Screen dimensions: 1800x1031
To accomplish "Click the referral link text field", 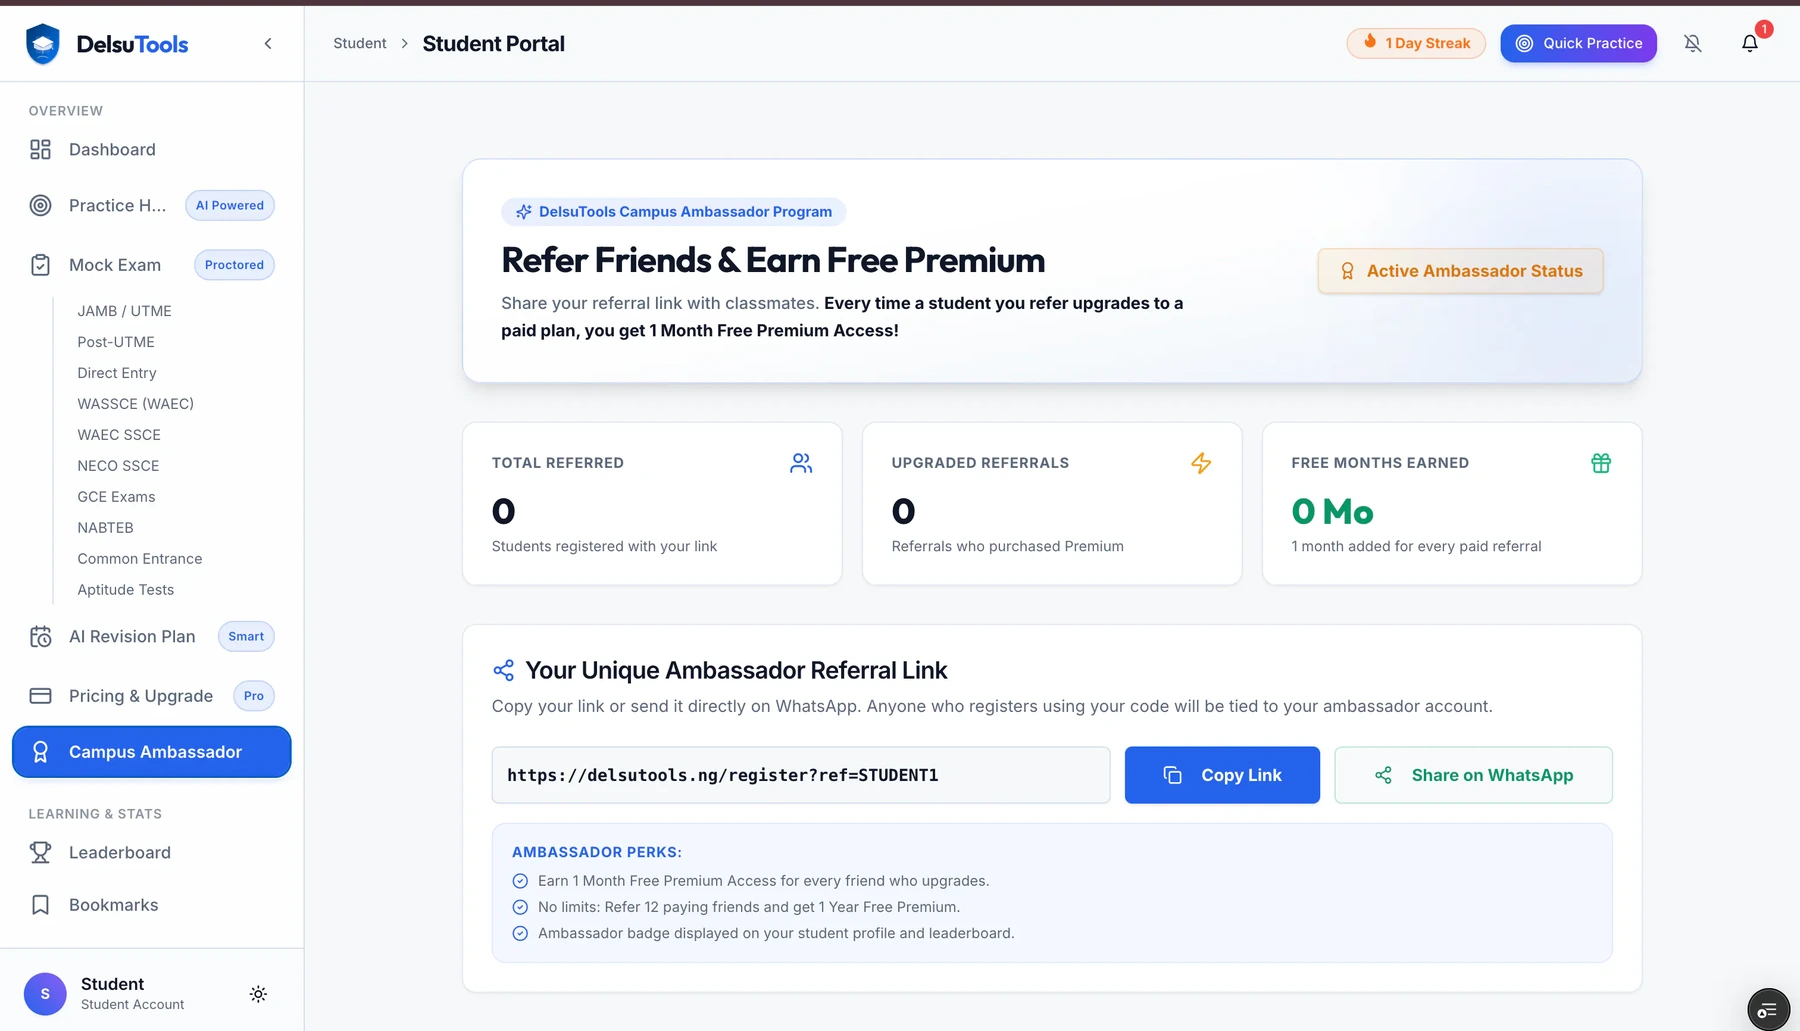I will click(x=801, y=775).
